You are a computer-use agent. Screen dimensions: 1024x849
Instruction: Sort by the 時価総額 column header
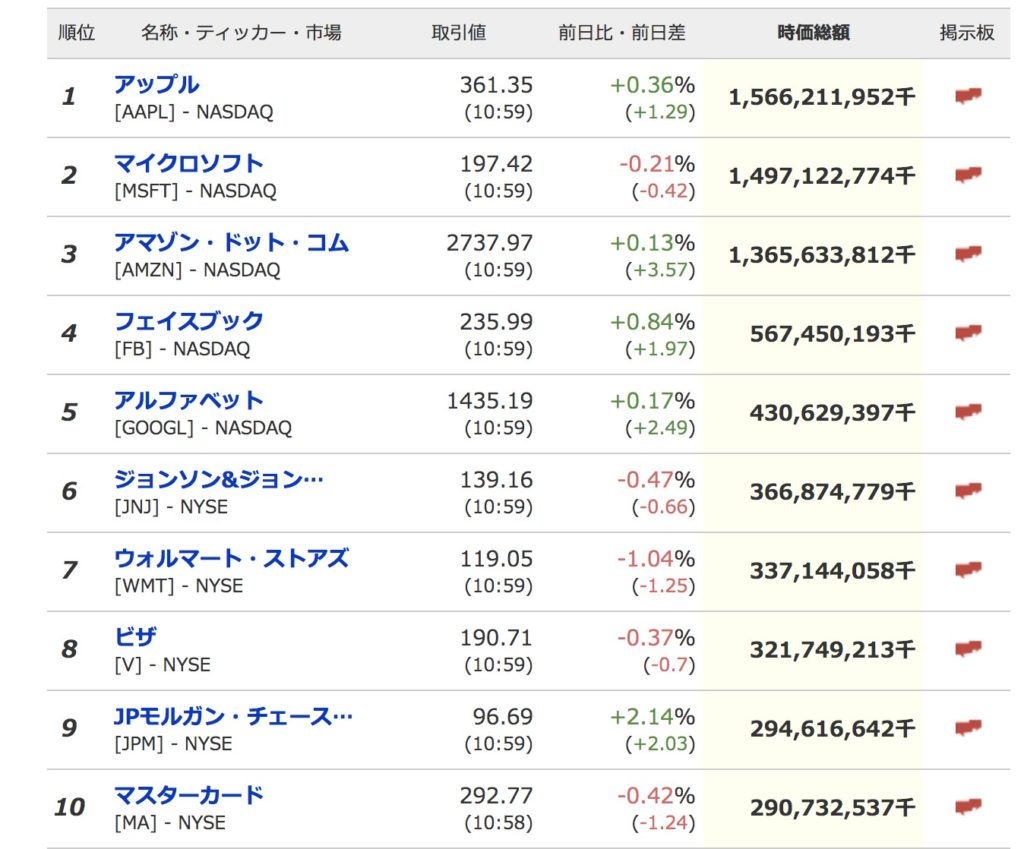pos(813,32)
